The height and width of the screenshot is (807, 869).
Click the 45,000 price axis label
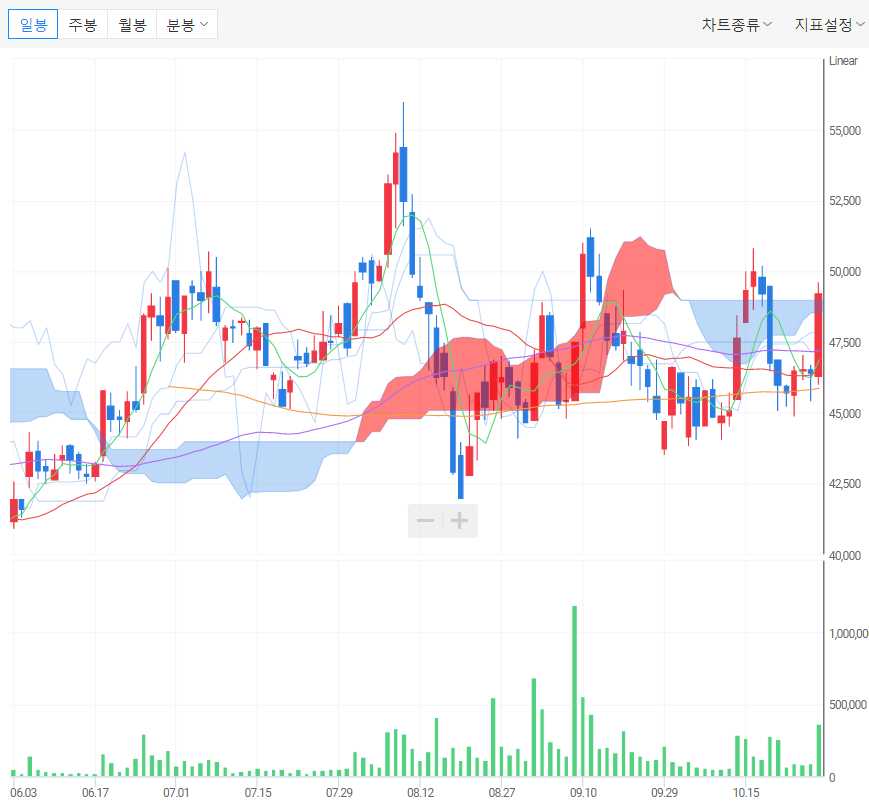845,413
